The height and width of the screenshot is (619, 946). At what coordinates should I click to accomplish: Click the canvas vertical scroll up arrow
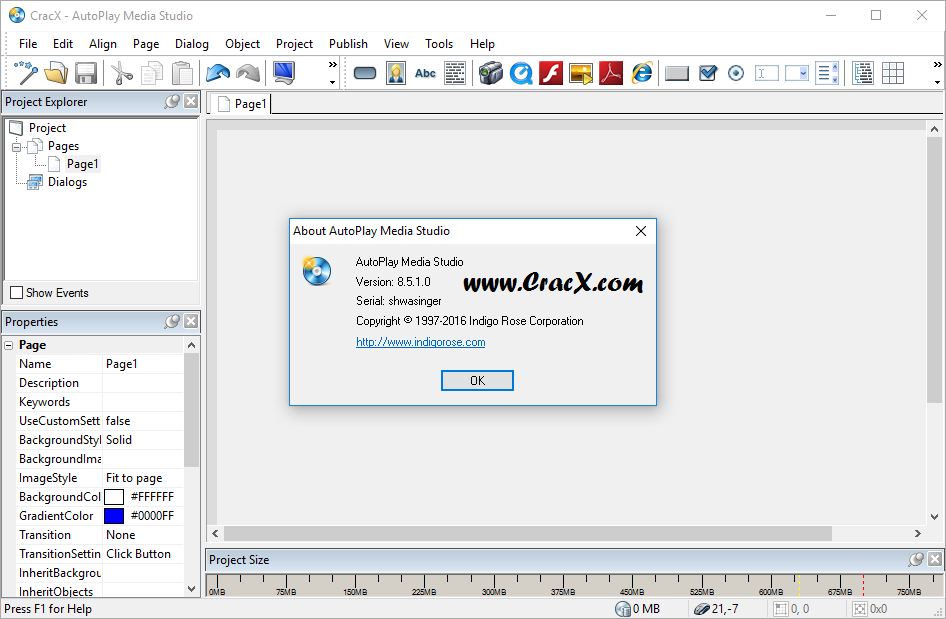pyautogui.click(x=935, y=129)
